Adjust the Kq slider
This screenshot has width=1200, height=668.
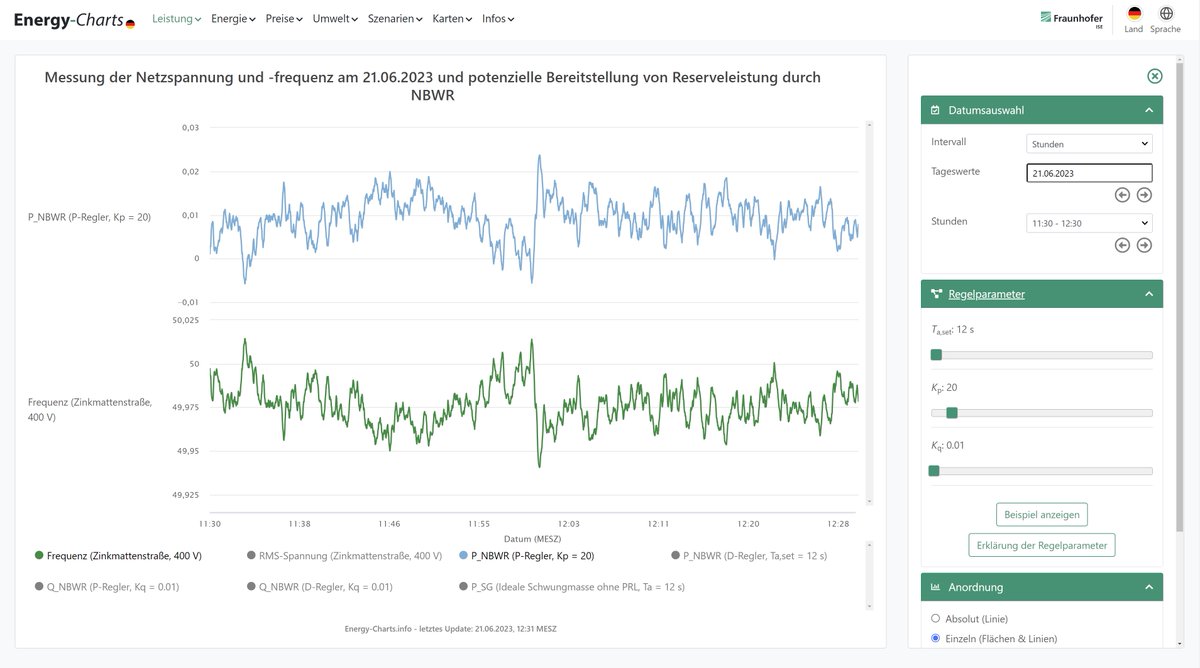pyautogui.click(x=1041, y=471)
